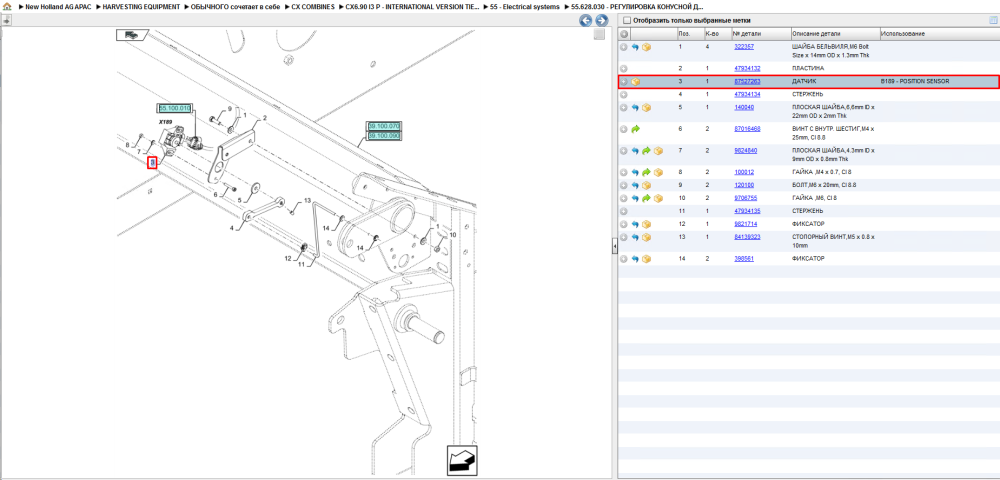This screenshot has width=1000, height=480.
Task: Click callout number 3 on the diagram
Action: point(152,163)
